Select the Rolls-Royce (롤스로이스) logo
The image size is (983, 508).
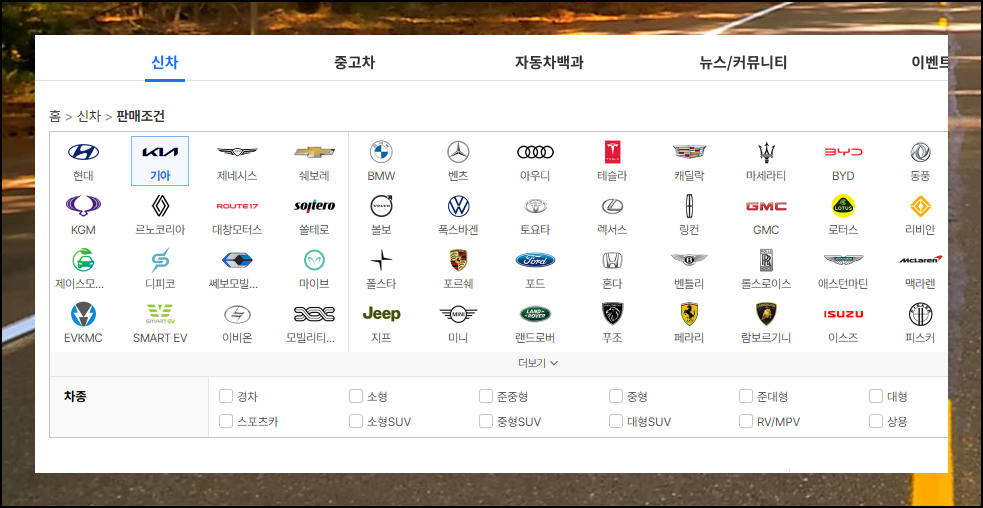click(766, 260)
